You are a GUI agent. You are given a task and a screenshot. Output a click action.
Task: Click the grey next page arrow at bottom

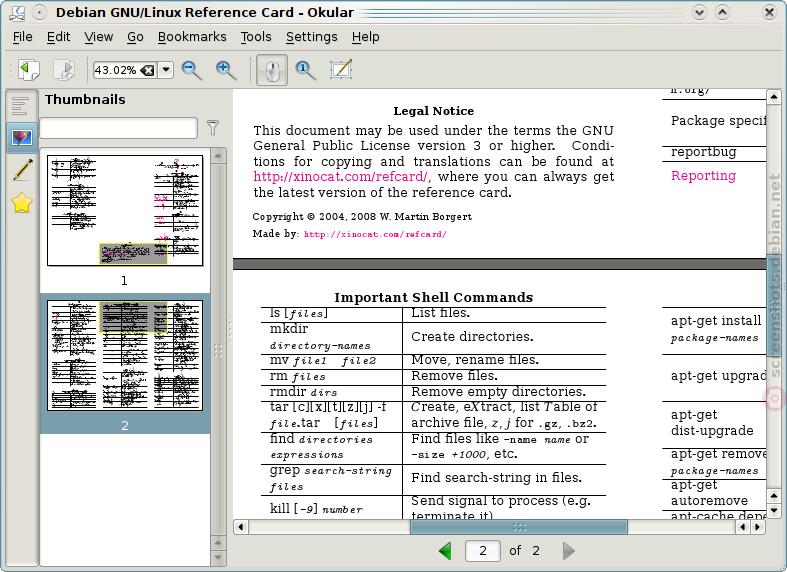568,551
